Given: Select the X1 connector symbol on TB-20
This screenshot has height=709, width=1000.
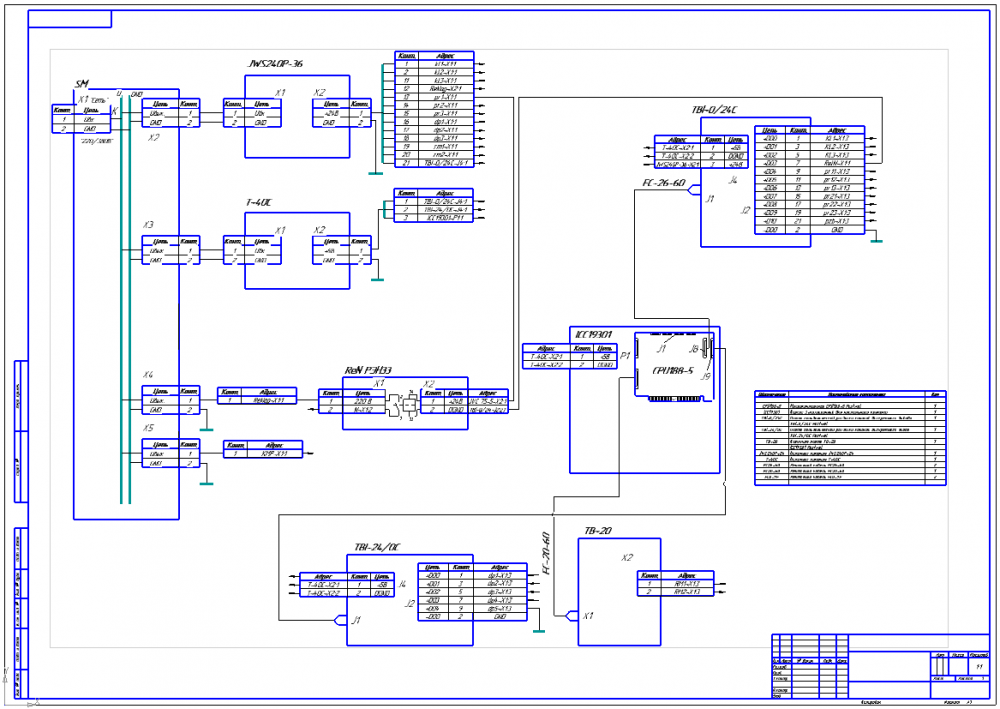Looking at the screenshot, I should [572, 614].
